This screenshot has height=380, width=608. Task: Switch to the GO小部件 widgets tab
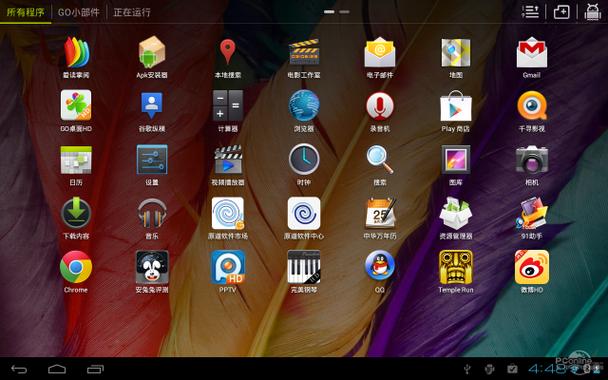pos(78,12)
